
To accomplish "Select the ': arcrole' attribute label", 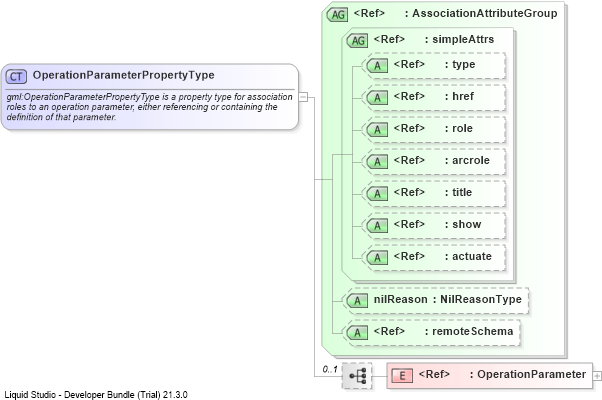I will [x=467, y=160].
